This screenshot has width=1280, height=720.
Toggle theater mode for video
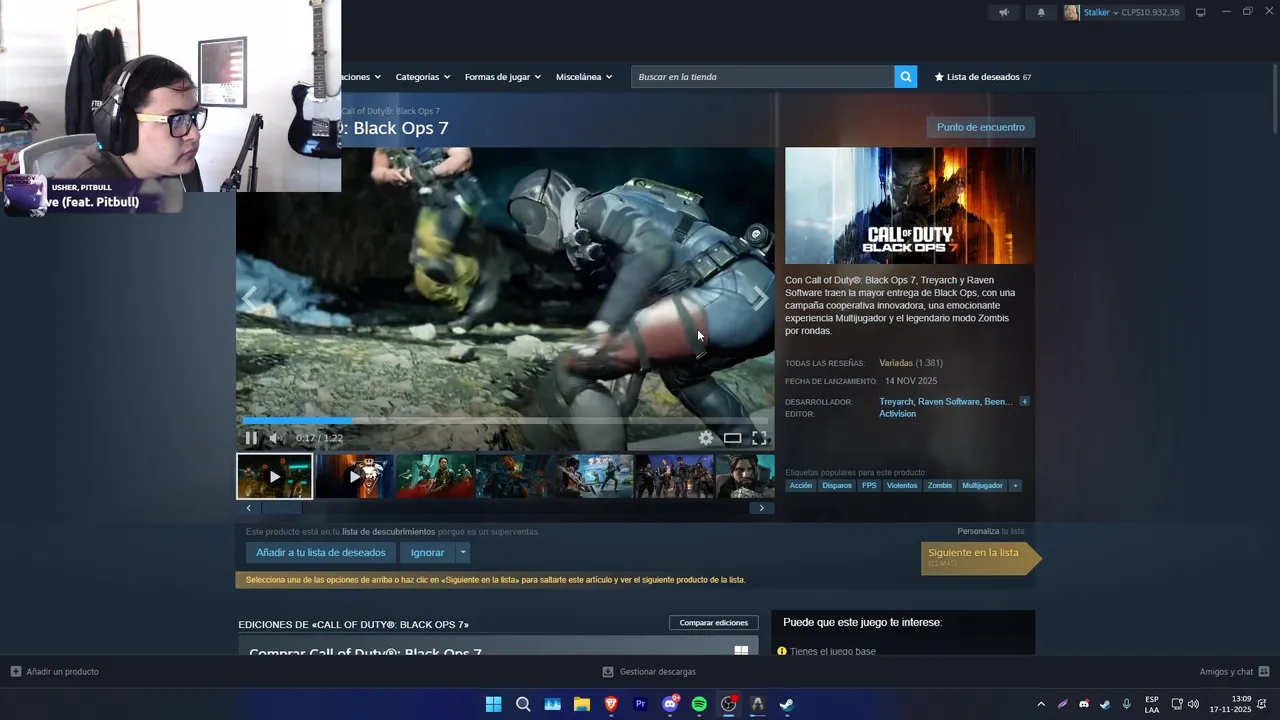click(733, 438)
